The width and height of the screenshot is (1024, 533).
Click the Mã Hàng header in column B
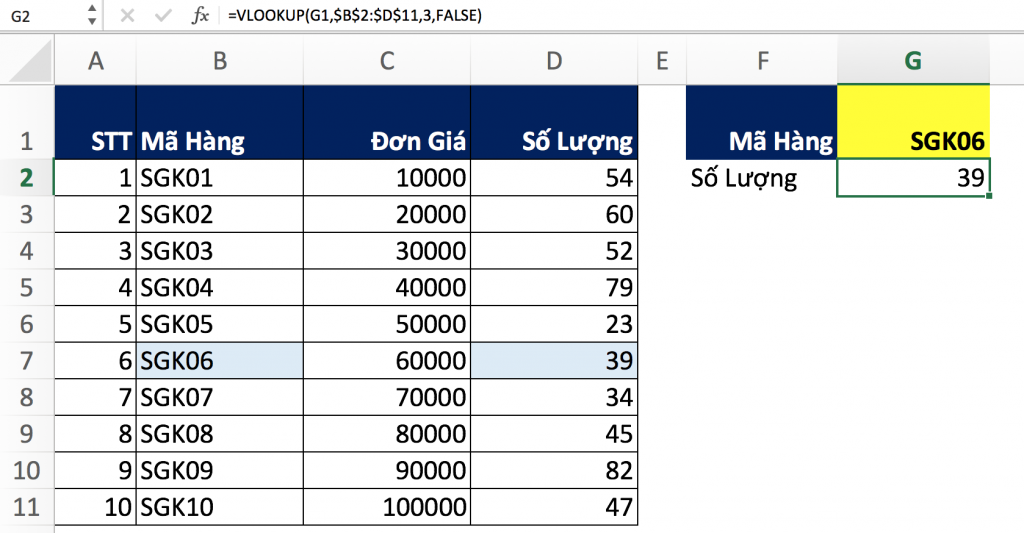pyautogui.click(x=219, y=141)
